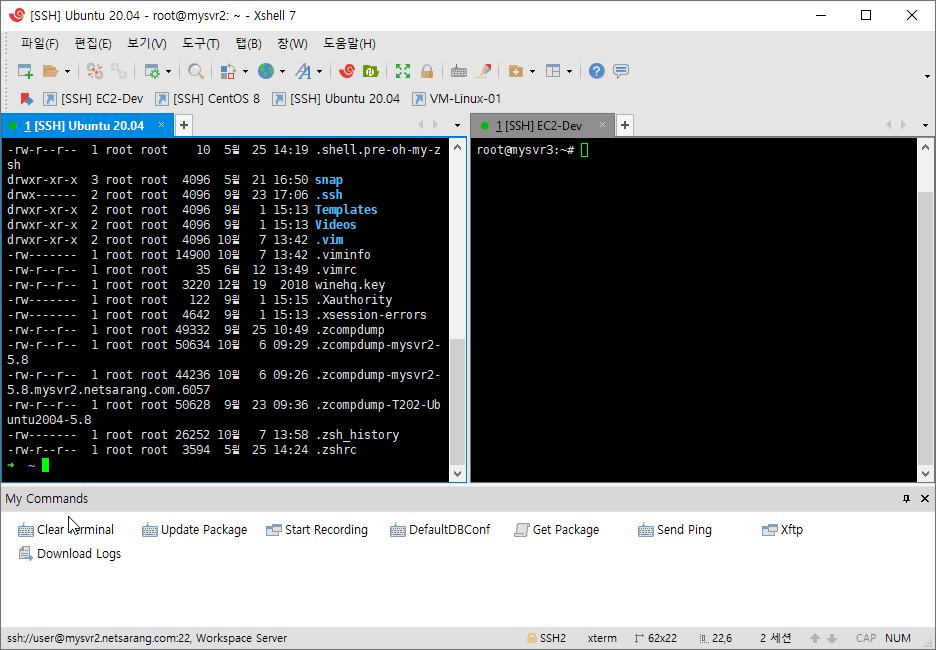
Task: Click the highlighter marker toolbar icon
Action: pyautogui.click(x=484, y=72)
